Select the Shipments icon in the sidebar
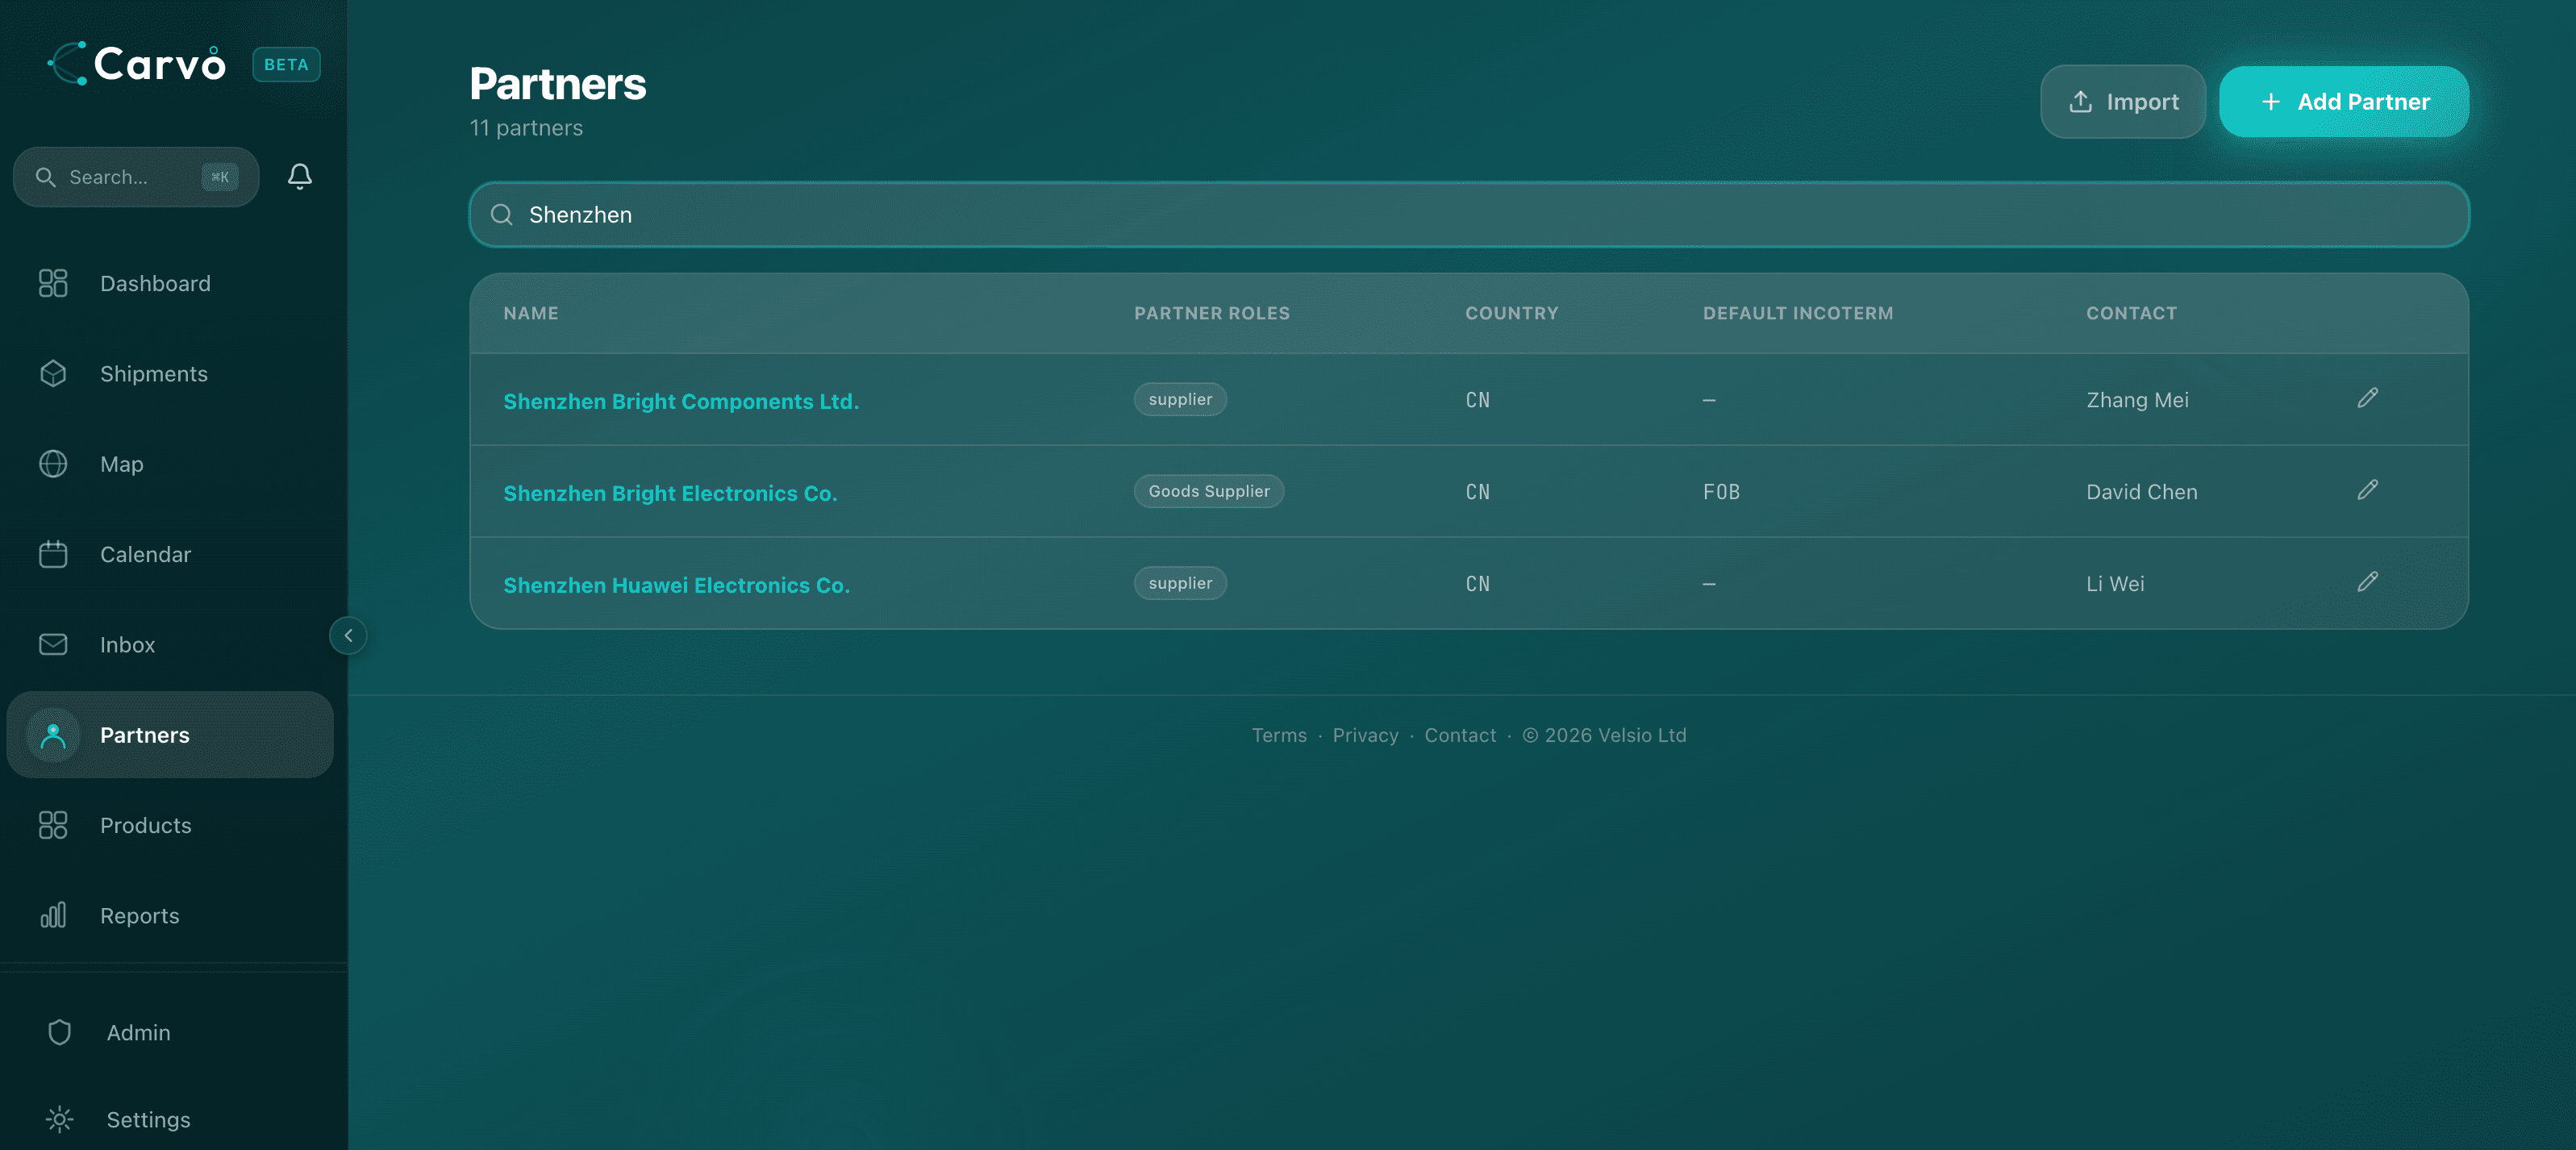The width and height of the screenshot is (2576, 1150). 54,373
